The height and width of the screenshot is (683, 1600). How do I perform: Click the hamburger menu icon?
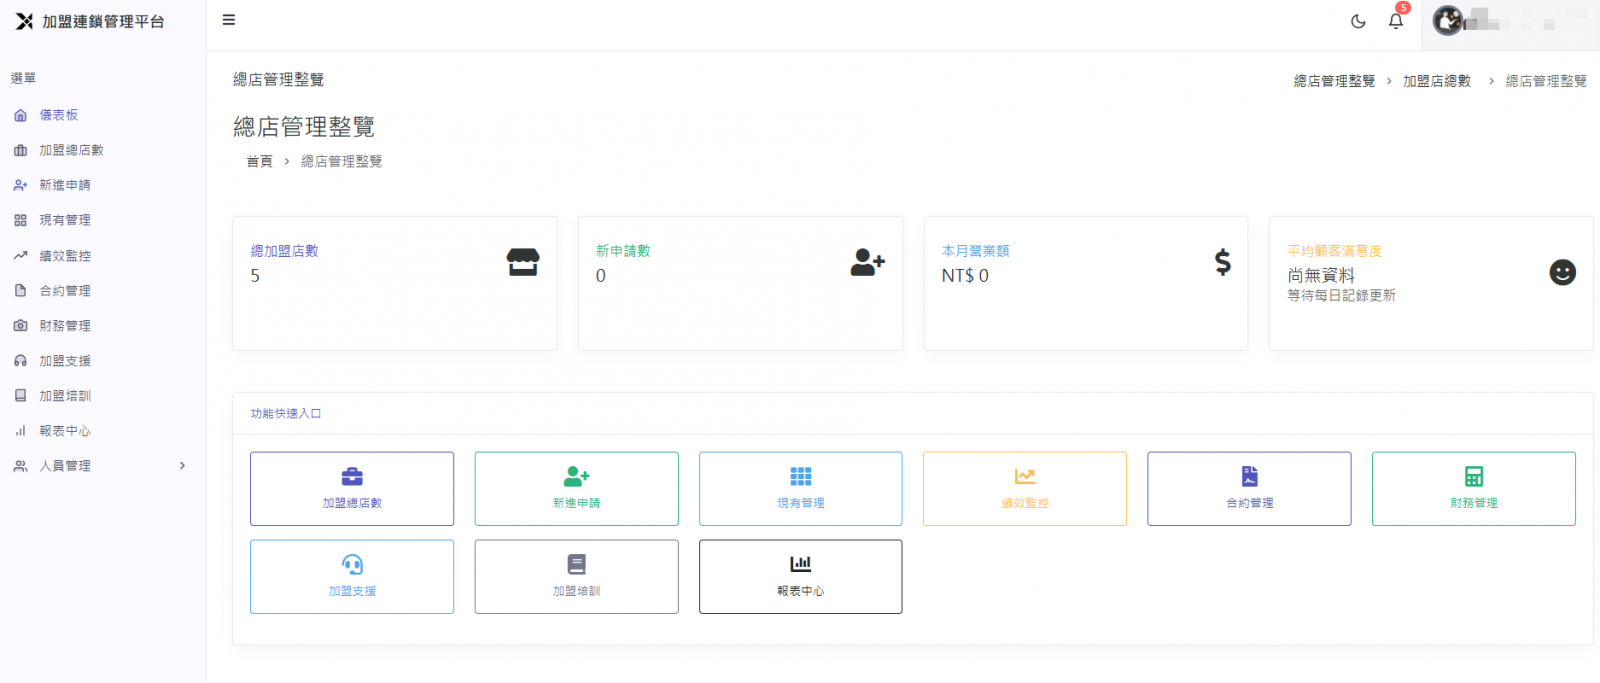[x=229, y=20]
